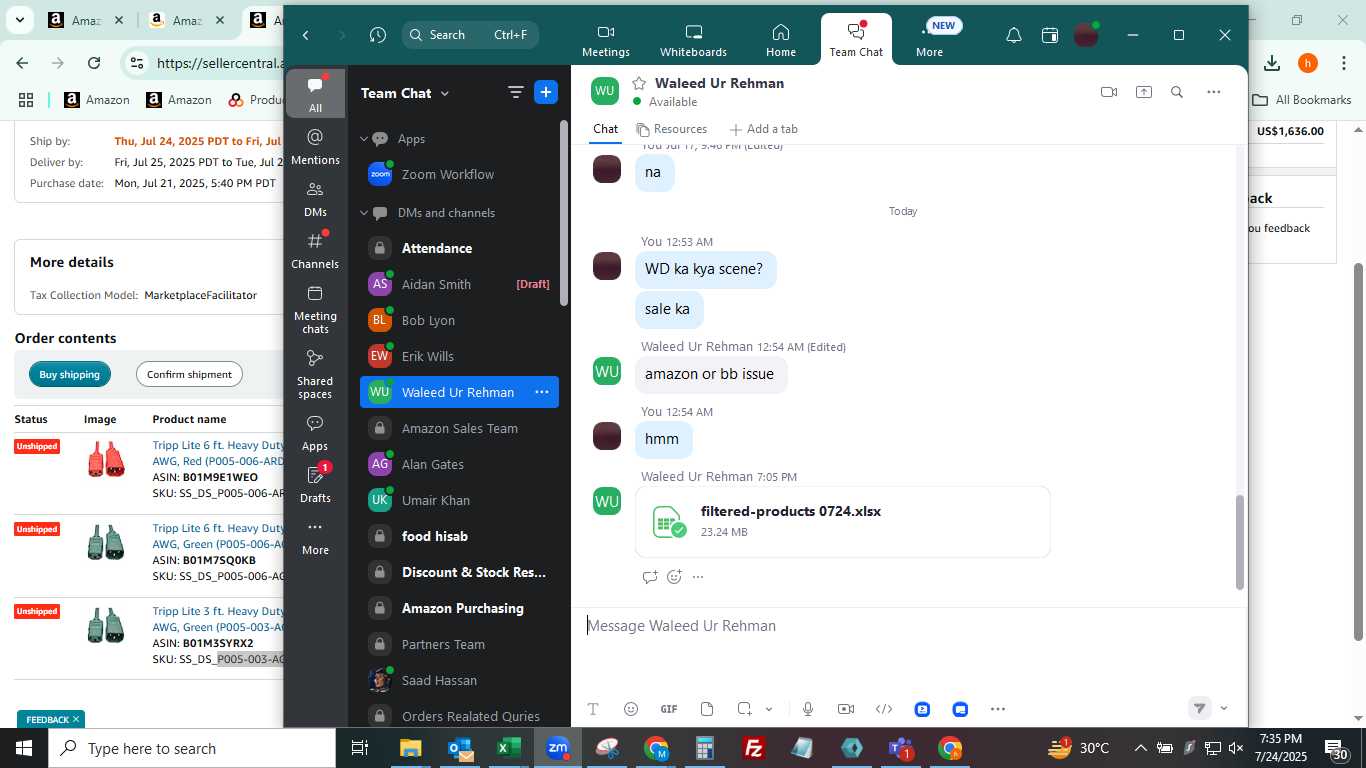
Task: Click Confirm shipment in the Amazon page
Action: coord(189,374)
